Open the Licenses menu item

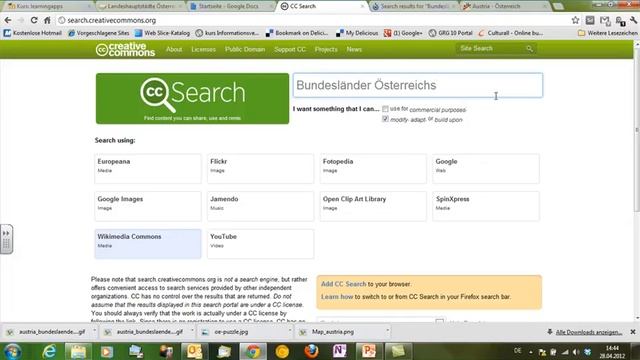coord(203,49)
